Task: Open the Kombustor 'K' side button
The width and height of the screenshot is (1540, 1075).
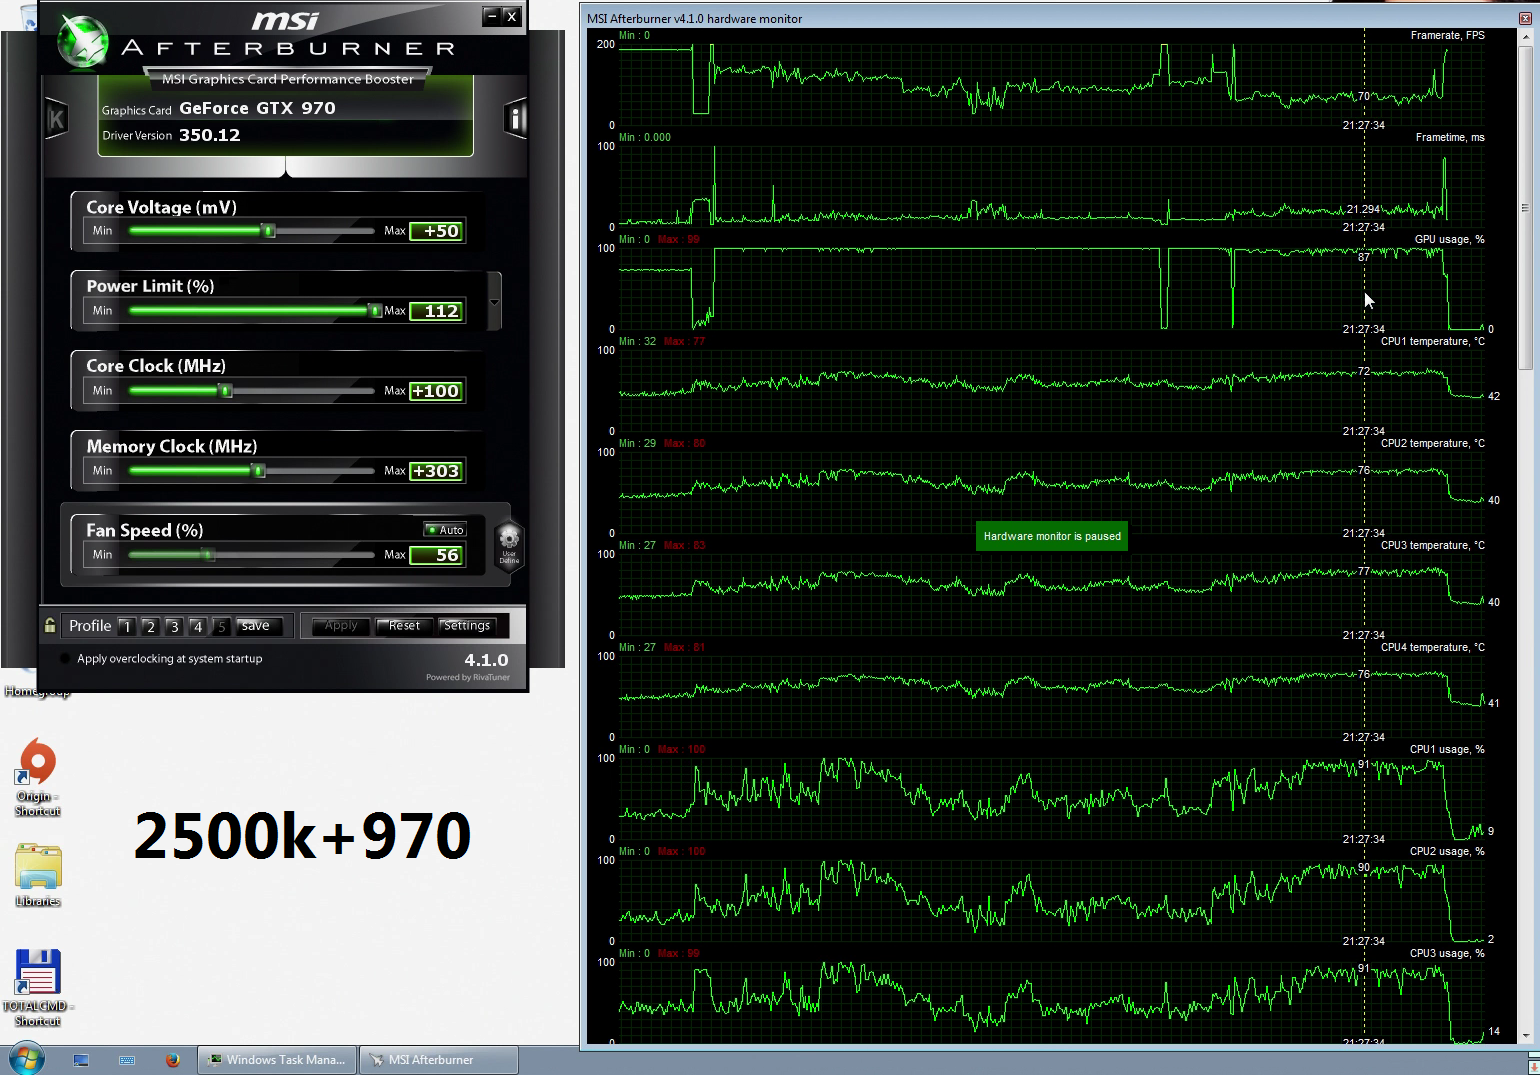Action: 56,119
